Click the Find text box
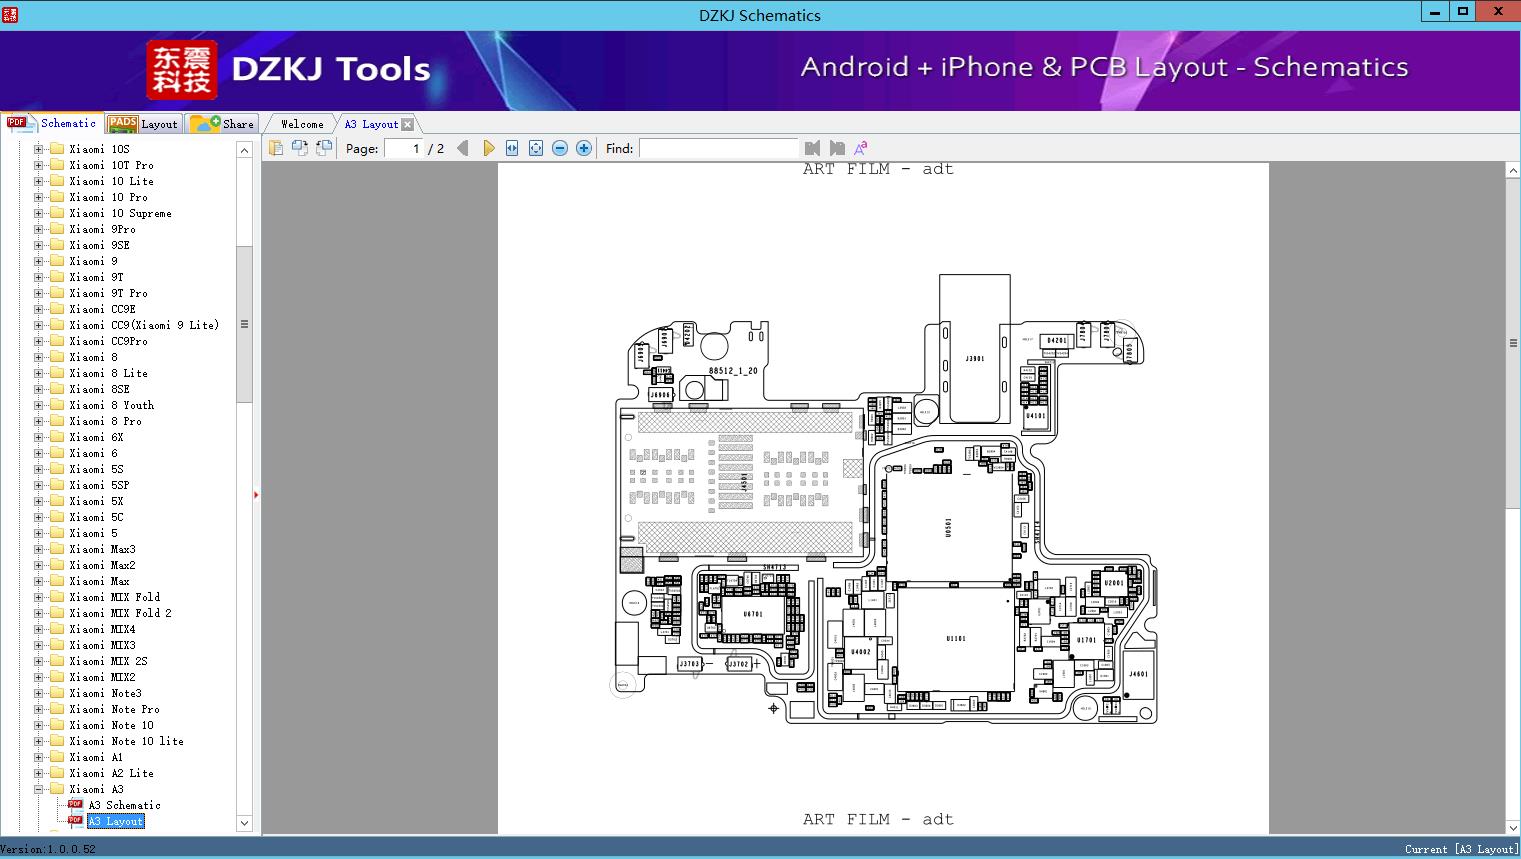This screenshot has width=1521, height=859. [718, 148]
